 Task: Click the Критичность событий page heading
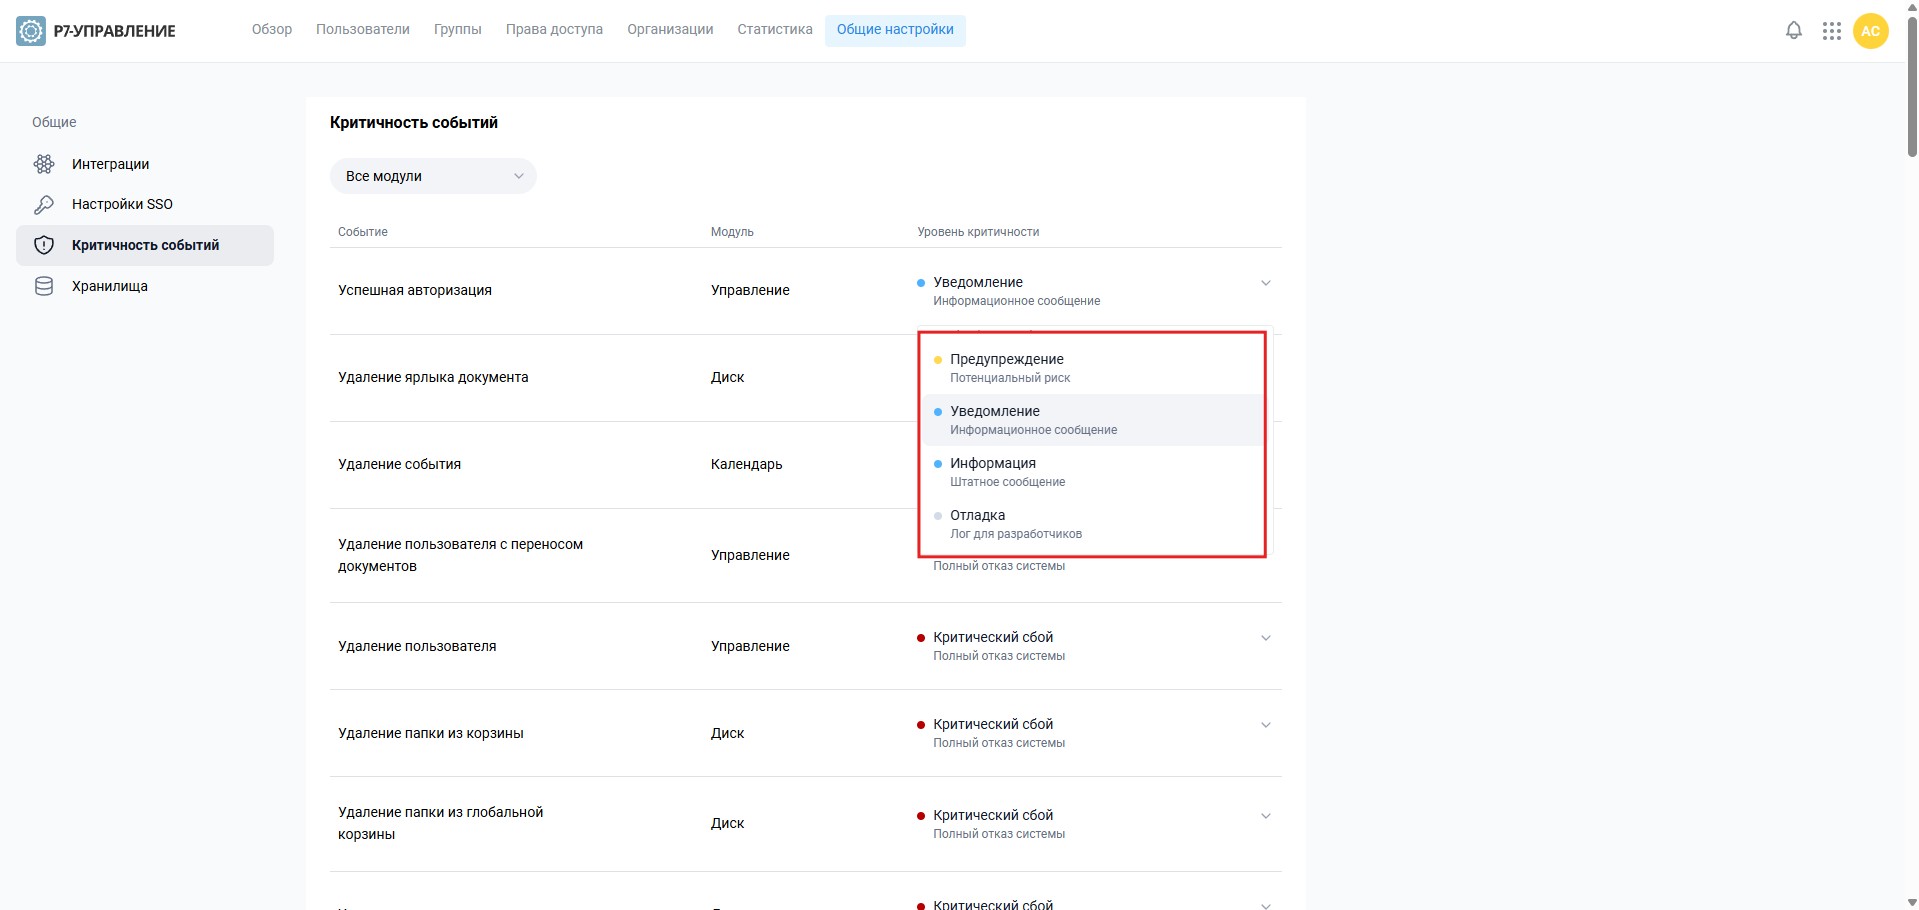[414, 122]
